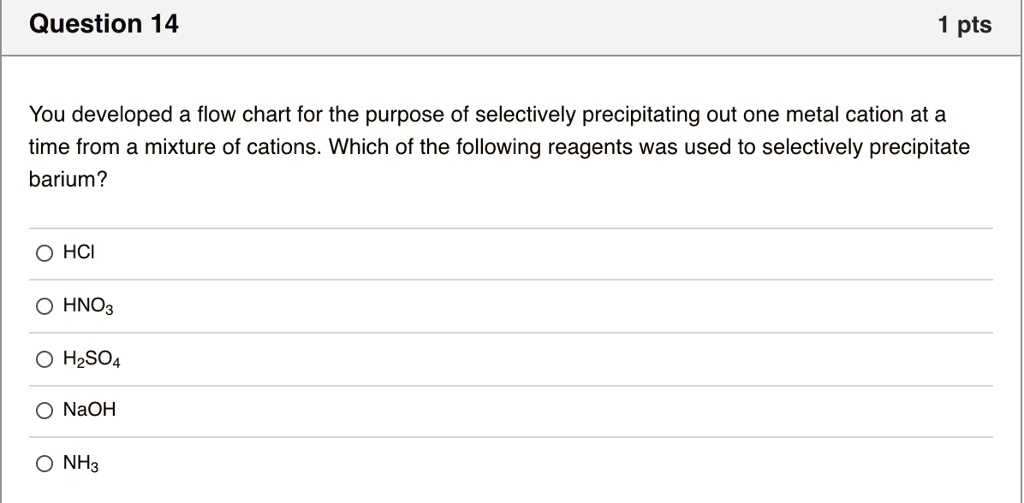Click the Question 14 heading
1024x503 pixels.
(x=104, y=25)
